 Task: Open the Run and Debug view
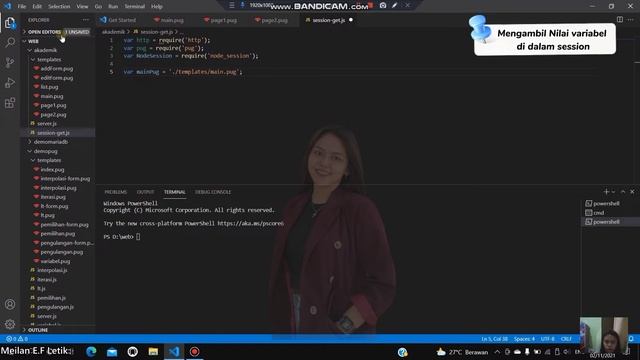tap(10, 82)
